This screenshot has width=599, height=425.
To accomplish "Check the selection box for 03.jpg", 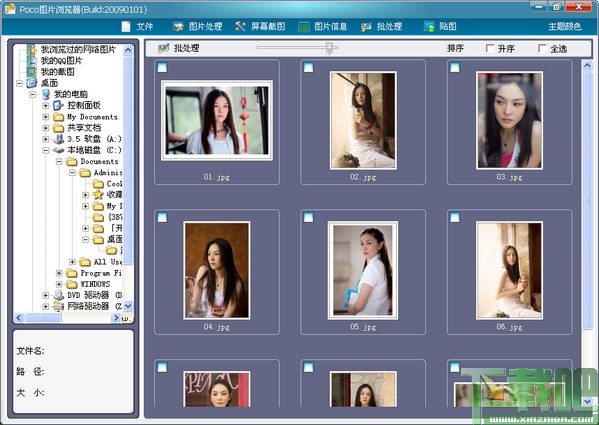I will (455, 68).
